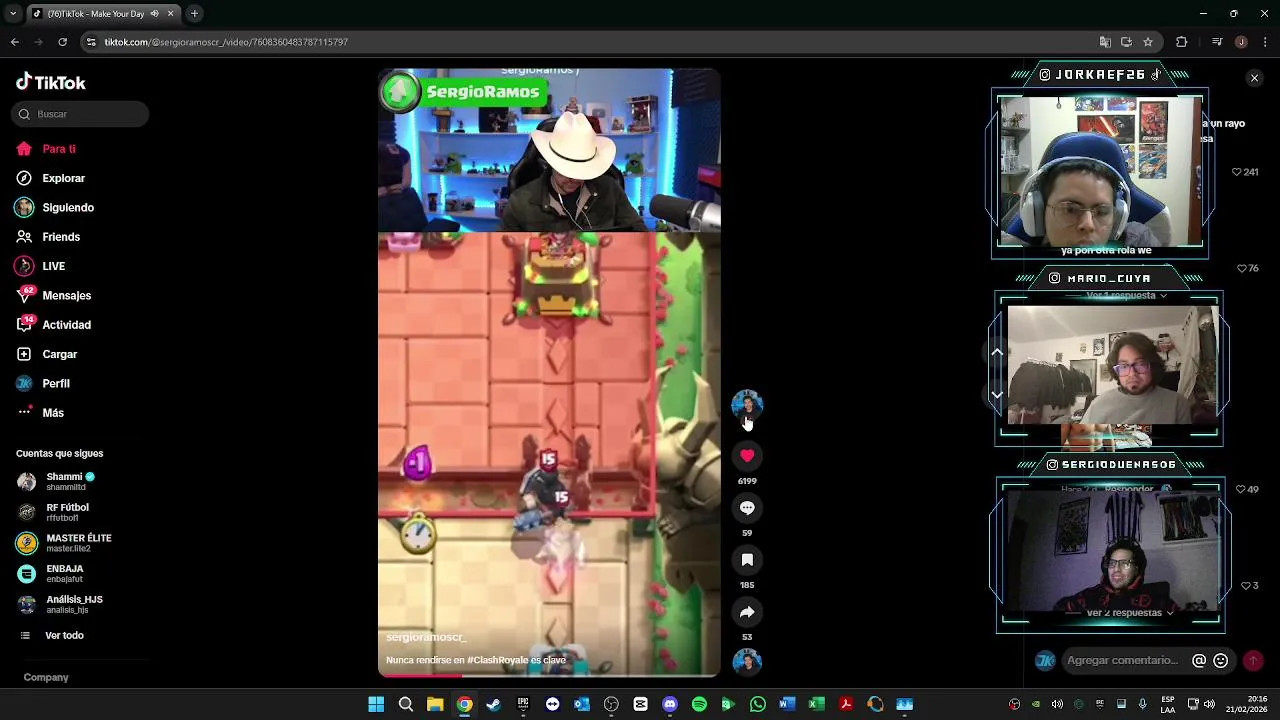This screenshot has width=1280, height=720.
Task: Close the TikTok browser tab
Action: [x=172, y=14]
